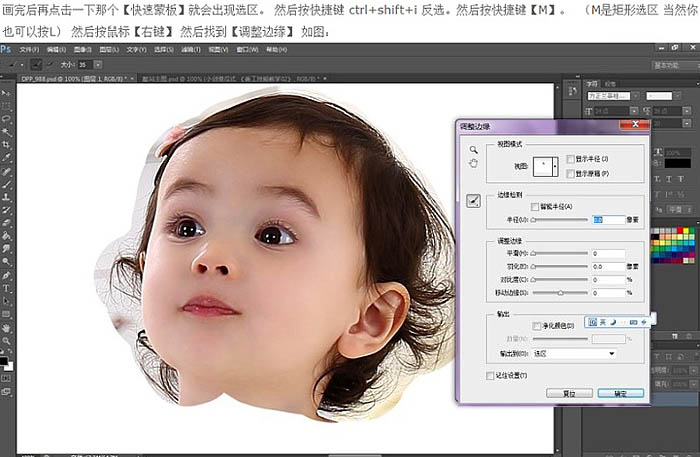Check the 记住设置 option
The height and width of the screenshot is (457, 700).
[489, 375]
